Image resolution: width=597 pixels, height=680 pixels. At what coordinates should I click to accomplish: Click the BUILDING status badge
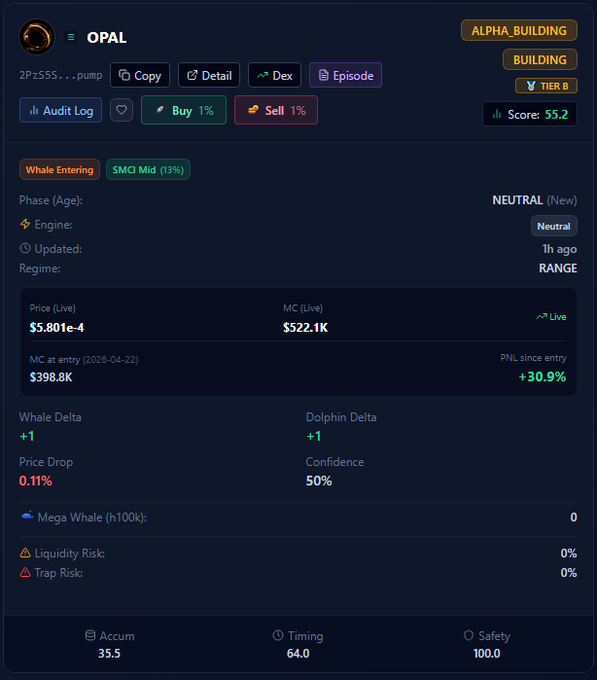point(540,59)
